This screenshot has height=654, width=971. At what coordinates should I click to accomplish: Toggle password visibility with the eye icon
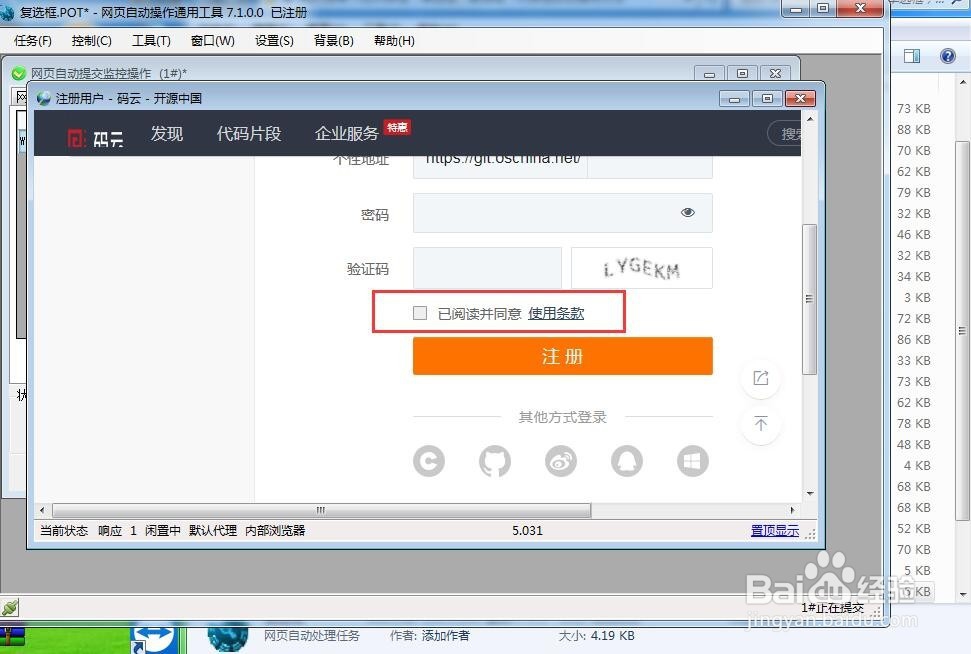(687, 212)
